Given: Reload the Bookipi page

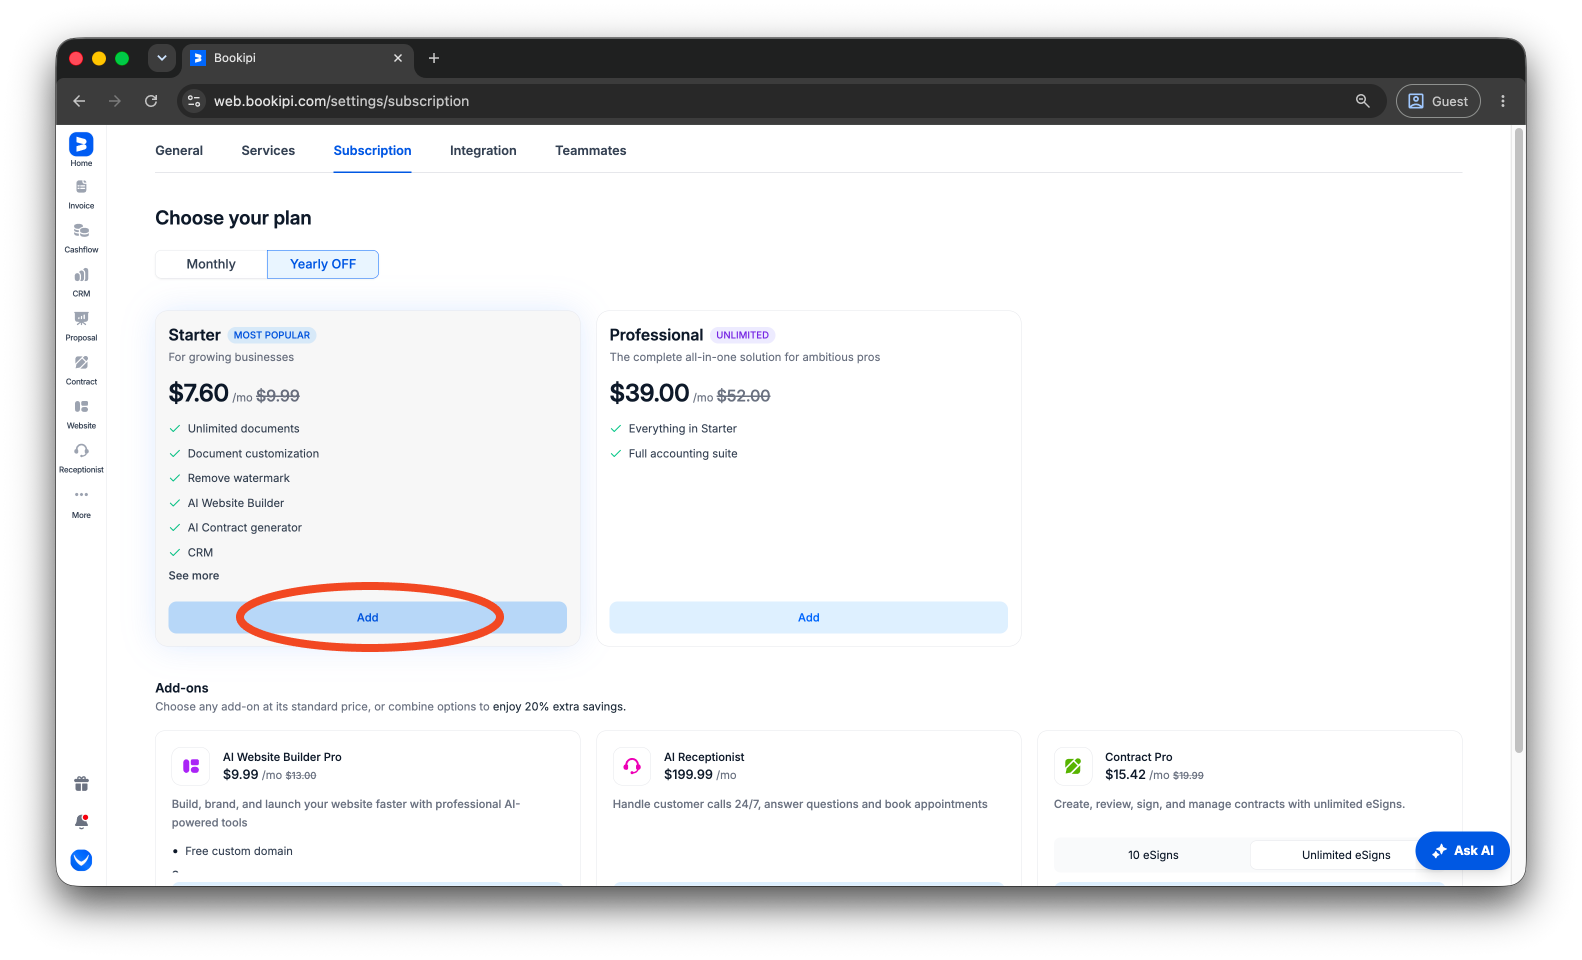Looking at the screenshot, I should pos(151,101).
